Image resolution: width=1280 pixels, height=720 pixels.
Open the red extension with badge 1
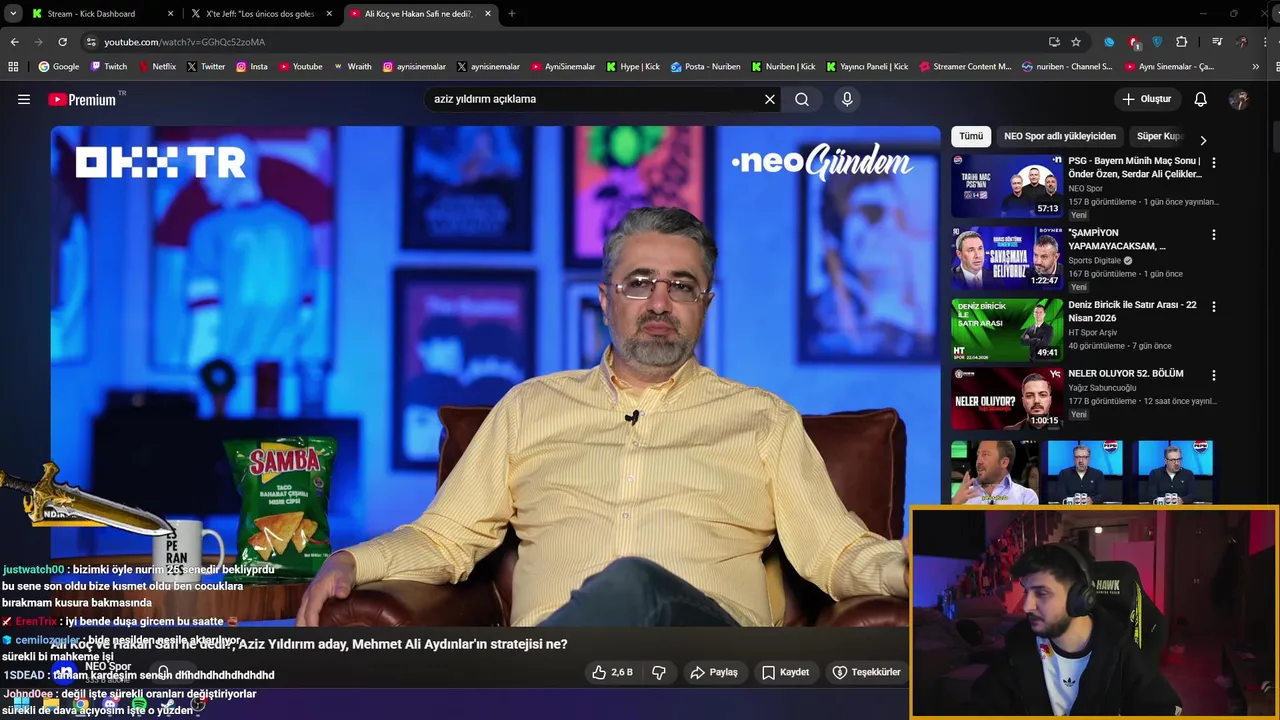(x=1134, y=42)
